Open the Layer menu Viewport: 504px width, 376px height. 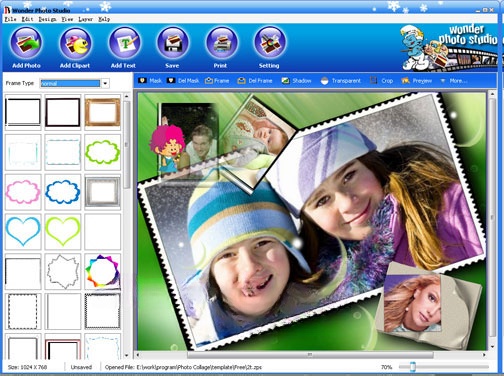[85, 19]
